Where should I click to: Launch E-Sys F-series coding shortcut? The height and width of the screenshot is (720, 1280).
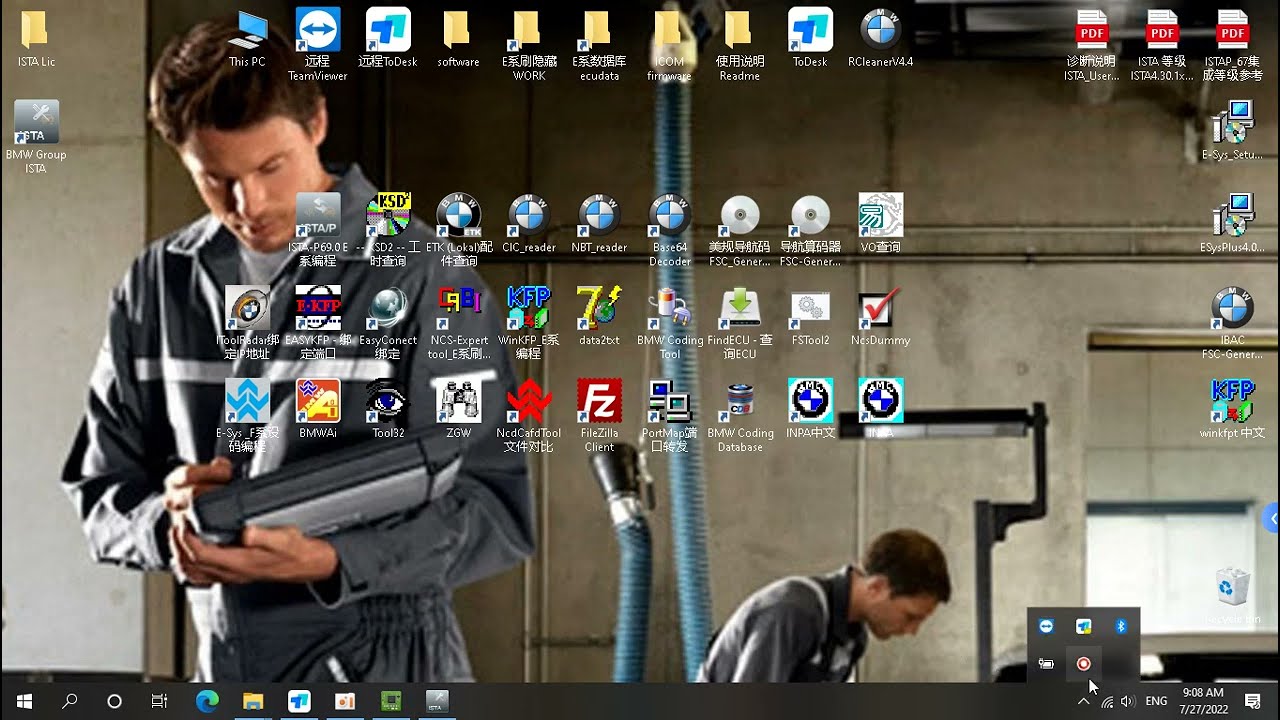coord(247,415)
